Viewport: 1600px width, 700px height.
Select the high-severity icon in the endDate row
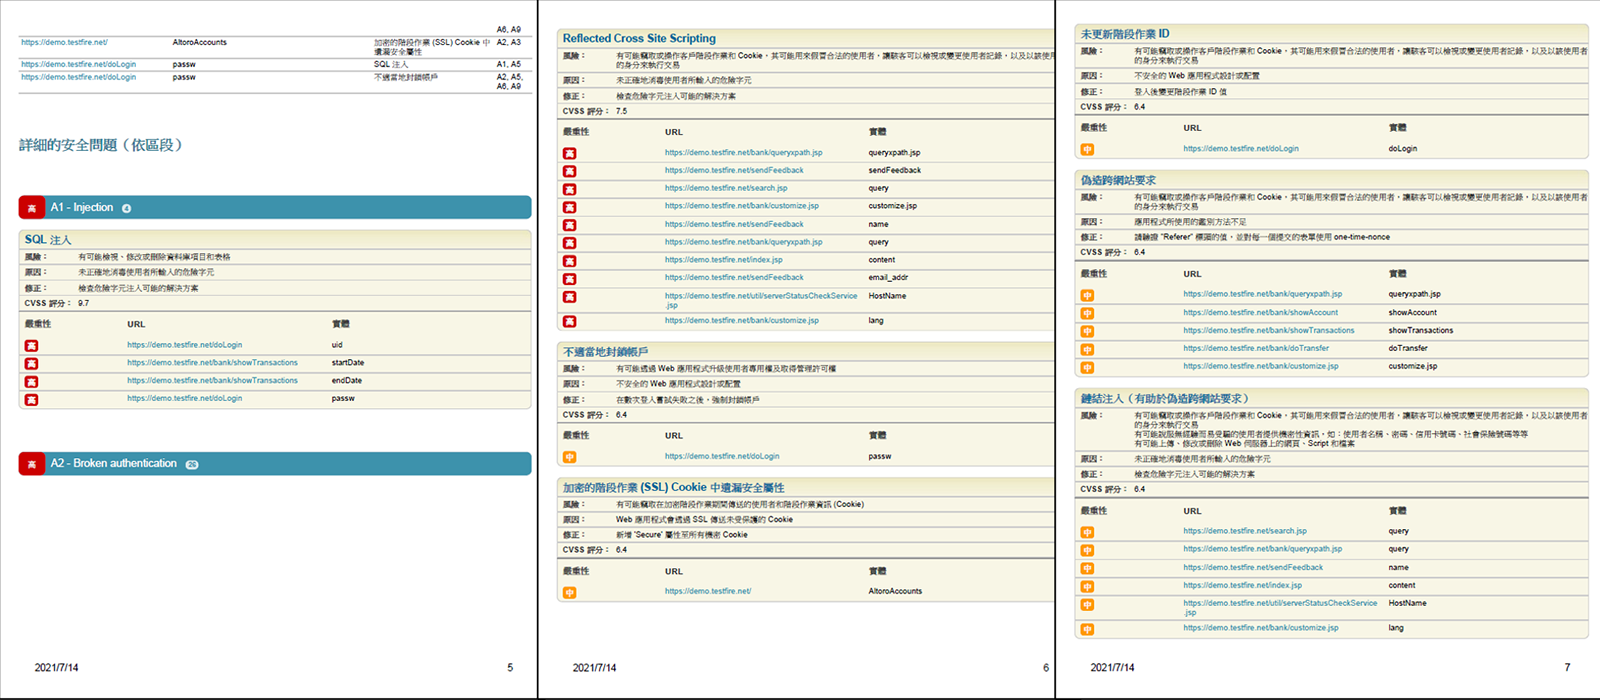coord(32,382)
